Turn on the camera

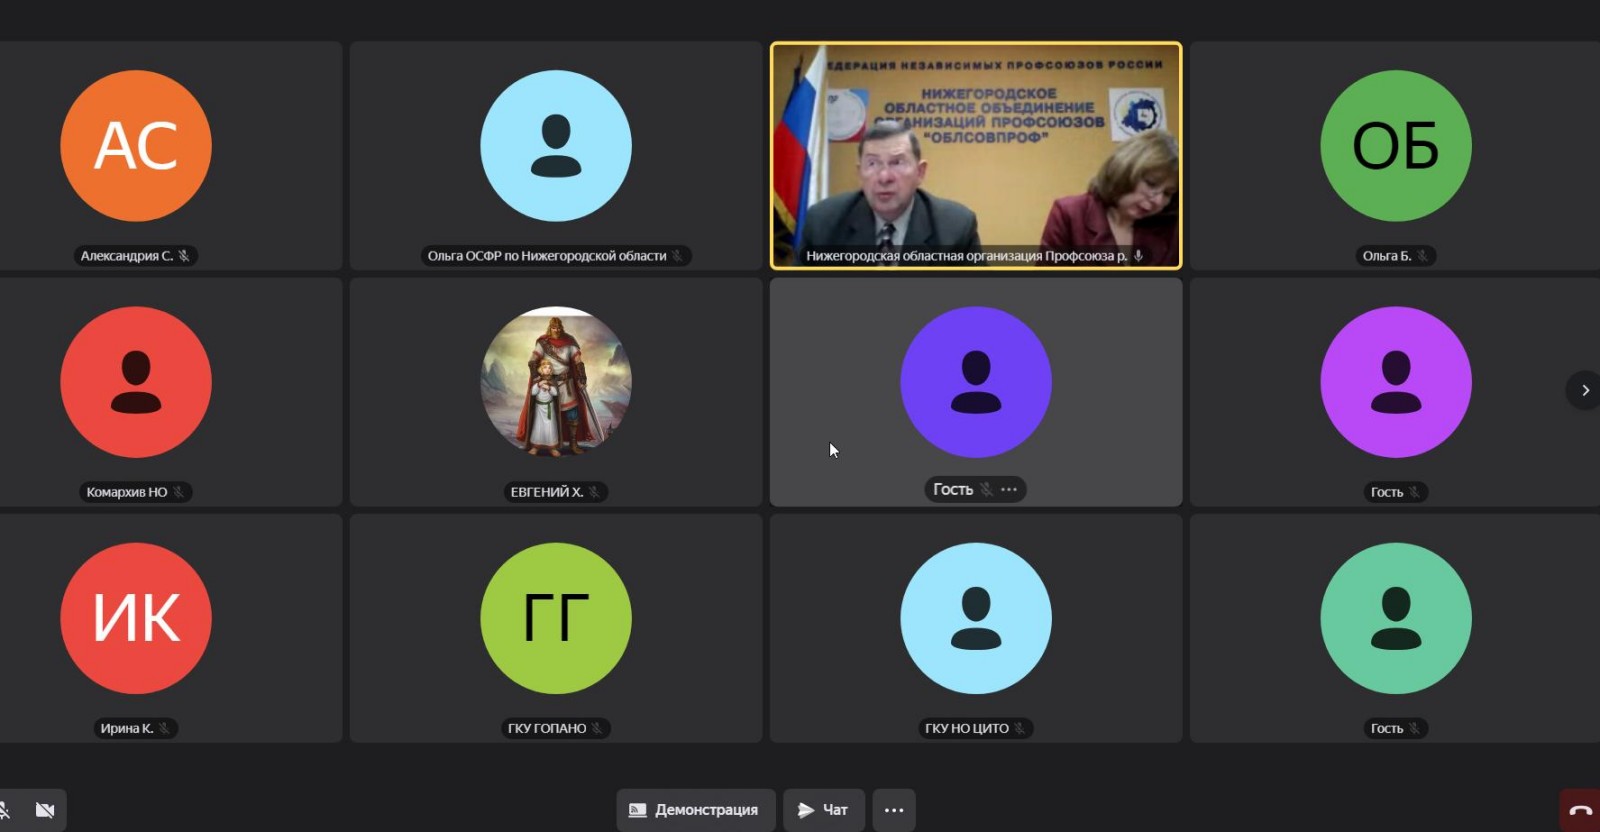pyautogui.click(x=45, y=810)
